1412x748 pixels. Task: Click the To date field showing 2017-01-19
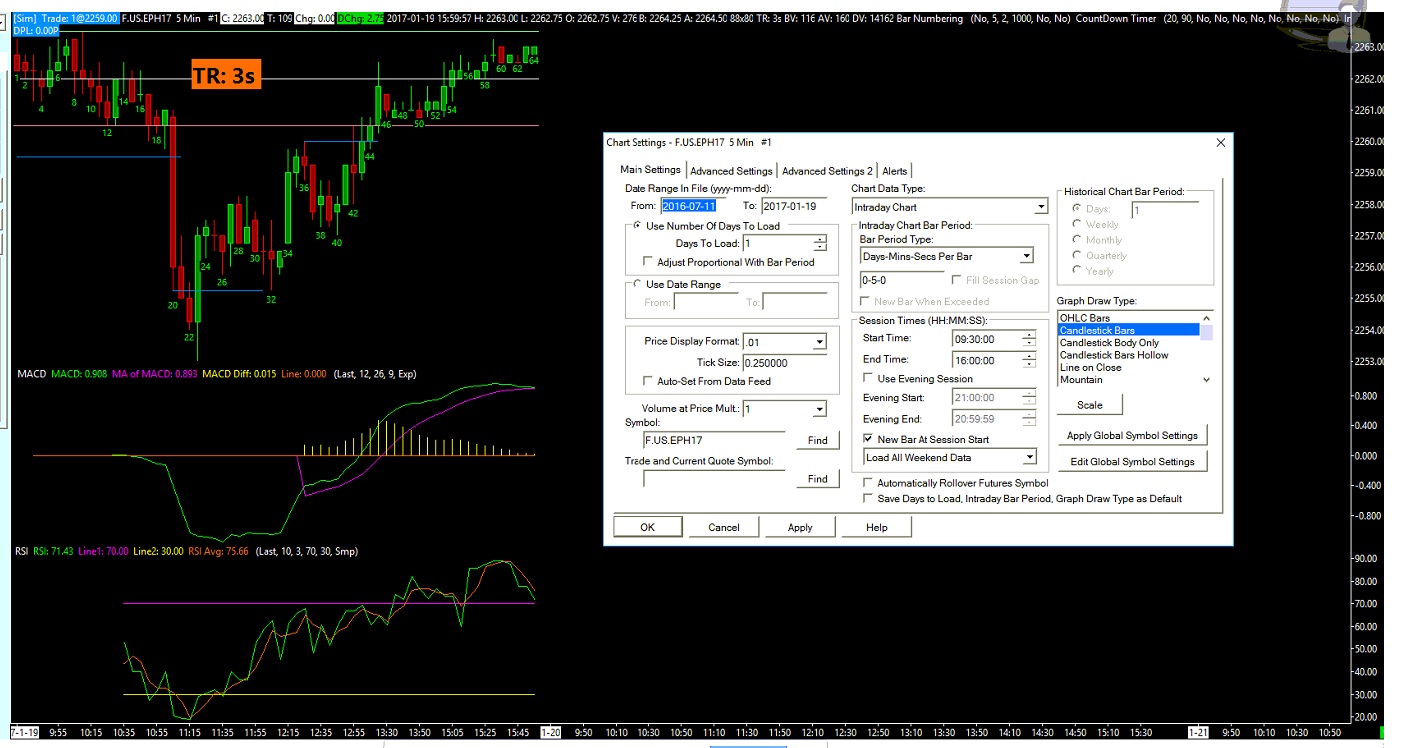tap(794, 206)
